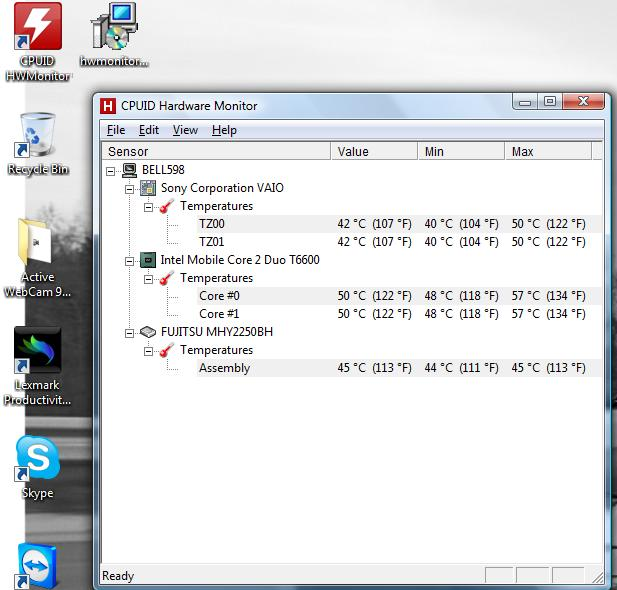Image resolution: width=617 pixels, height=590 pixels.
Task: Collapse the BELL598 root node
Action: coord(111,171)
